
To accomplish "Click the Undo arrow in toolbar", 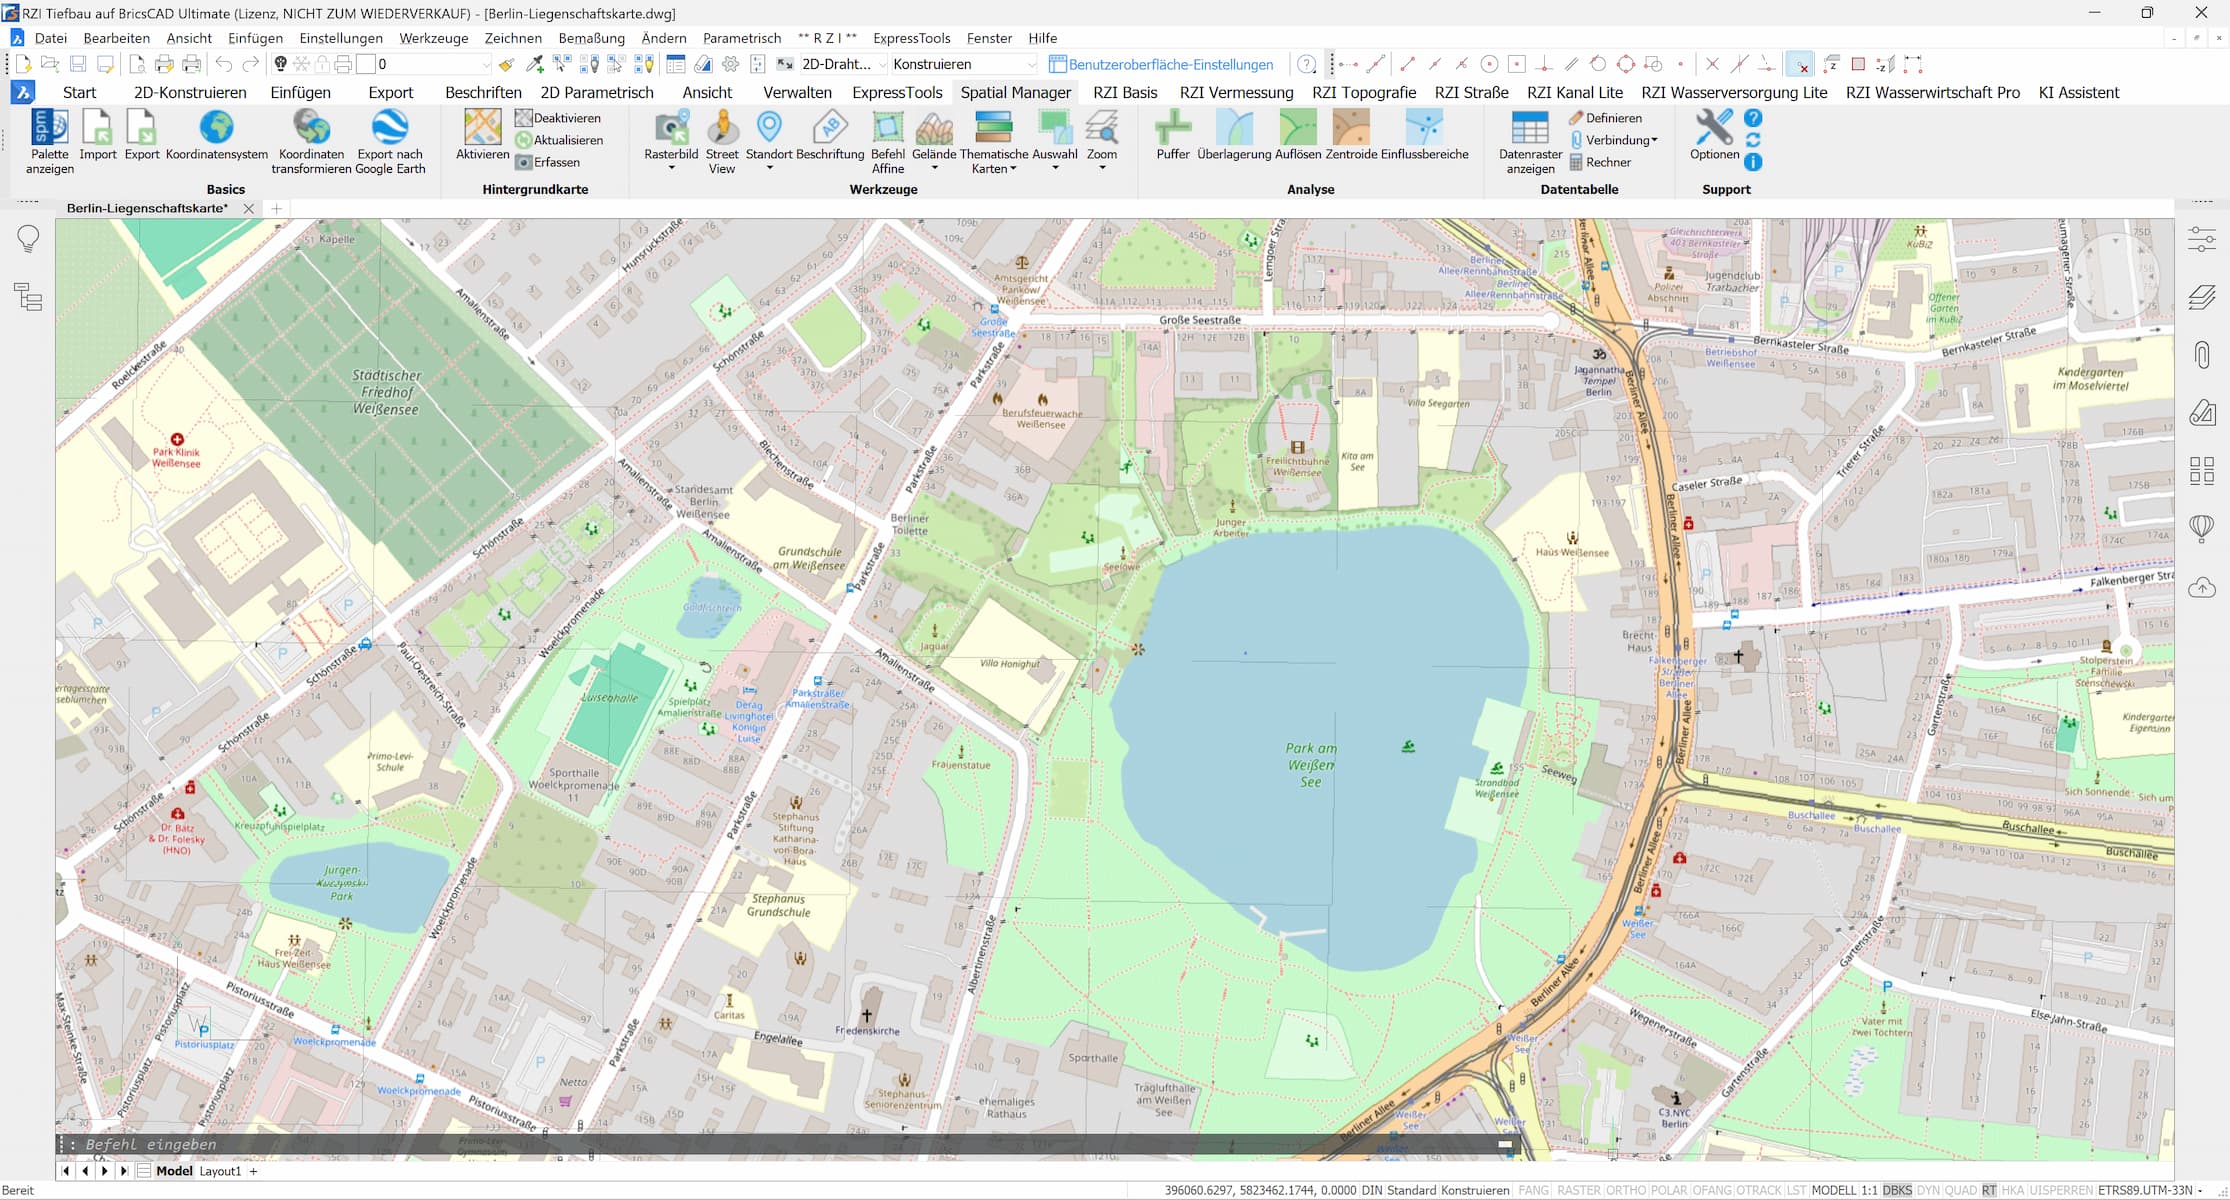I will [224, 64].
